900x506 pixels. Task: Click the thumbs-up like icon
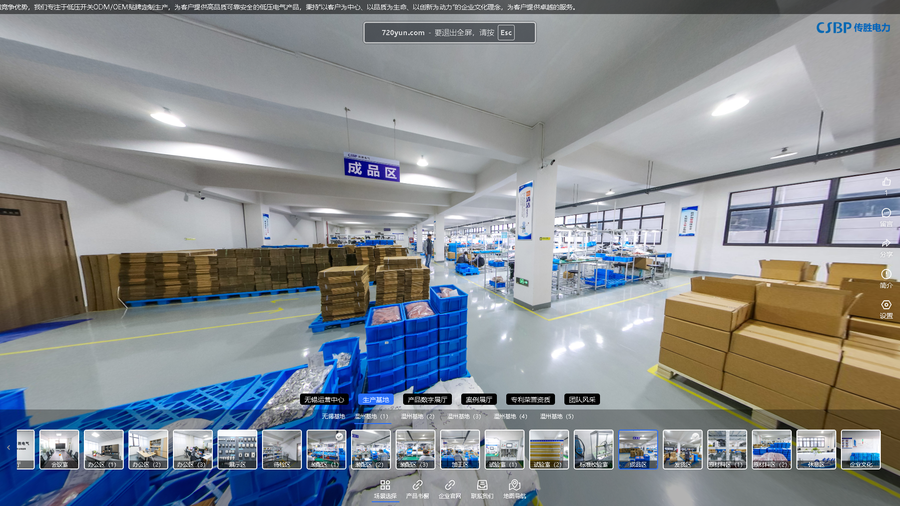886,182
